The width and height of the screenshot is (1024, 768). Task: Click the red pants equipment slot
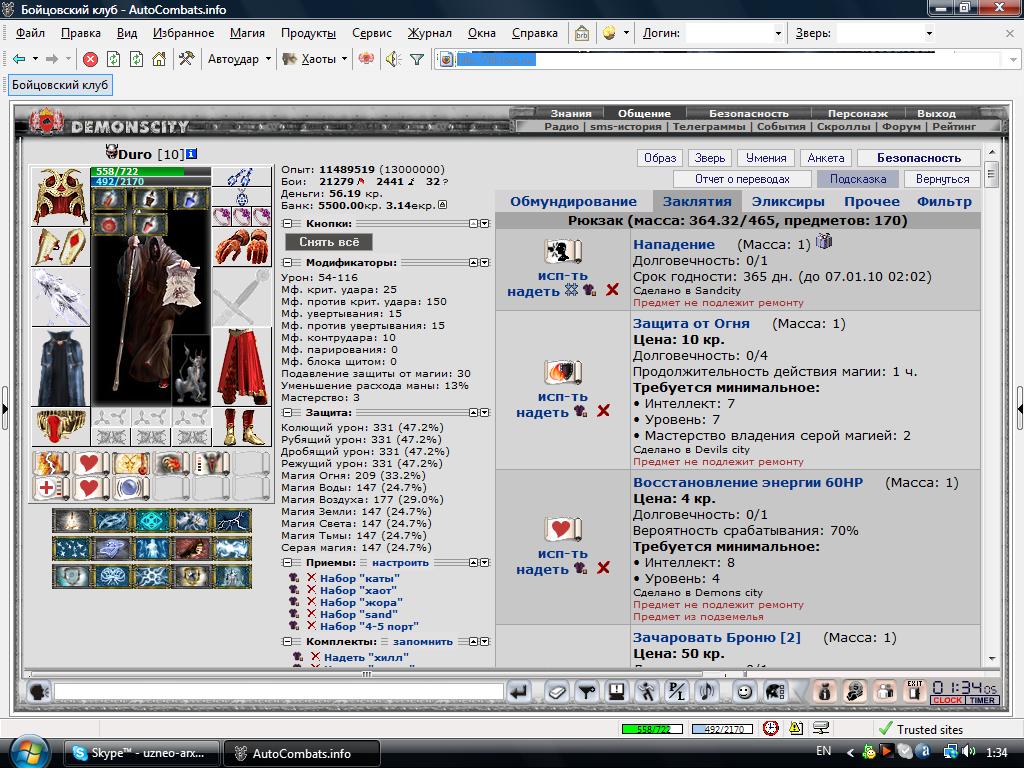point(242,366)
